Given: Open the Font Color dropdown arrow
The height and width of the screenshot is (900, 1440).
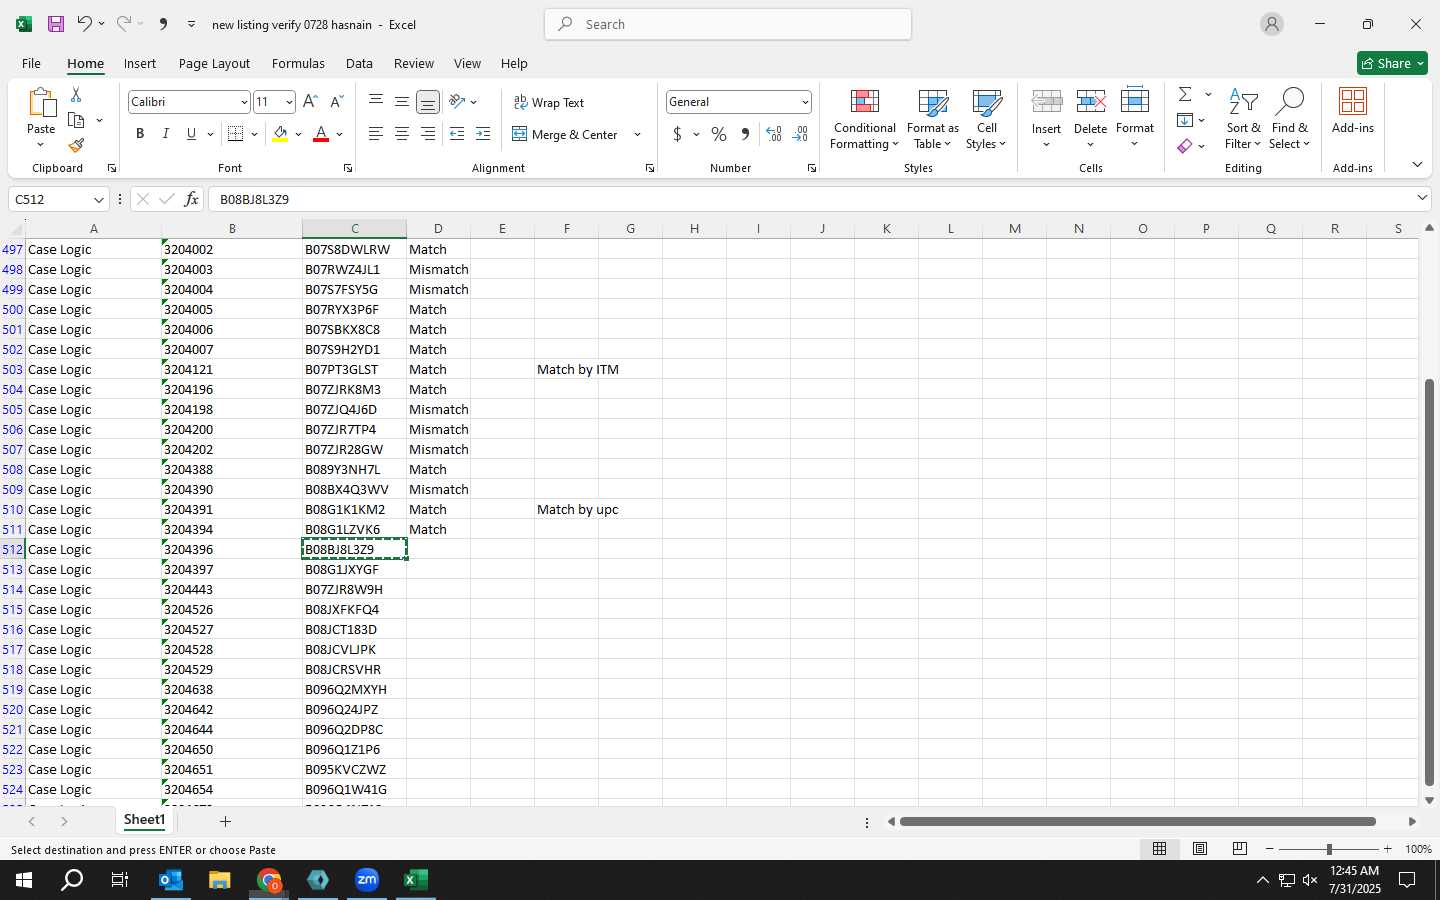Looking at the screenshot, I should 340,134.
